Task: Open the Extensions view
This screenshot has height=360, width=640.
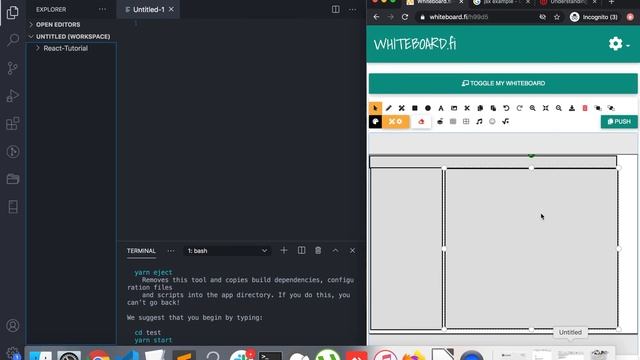Action: 13,123
